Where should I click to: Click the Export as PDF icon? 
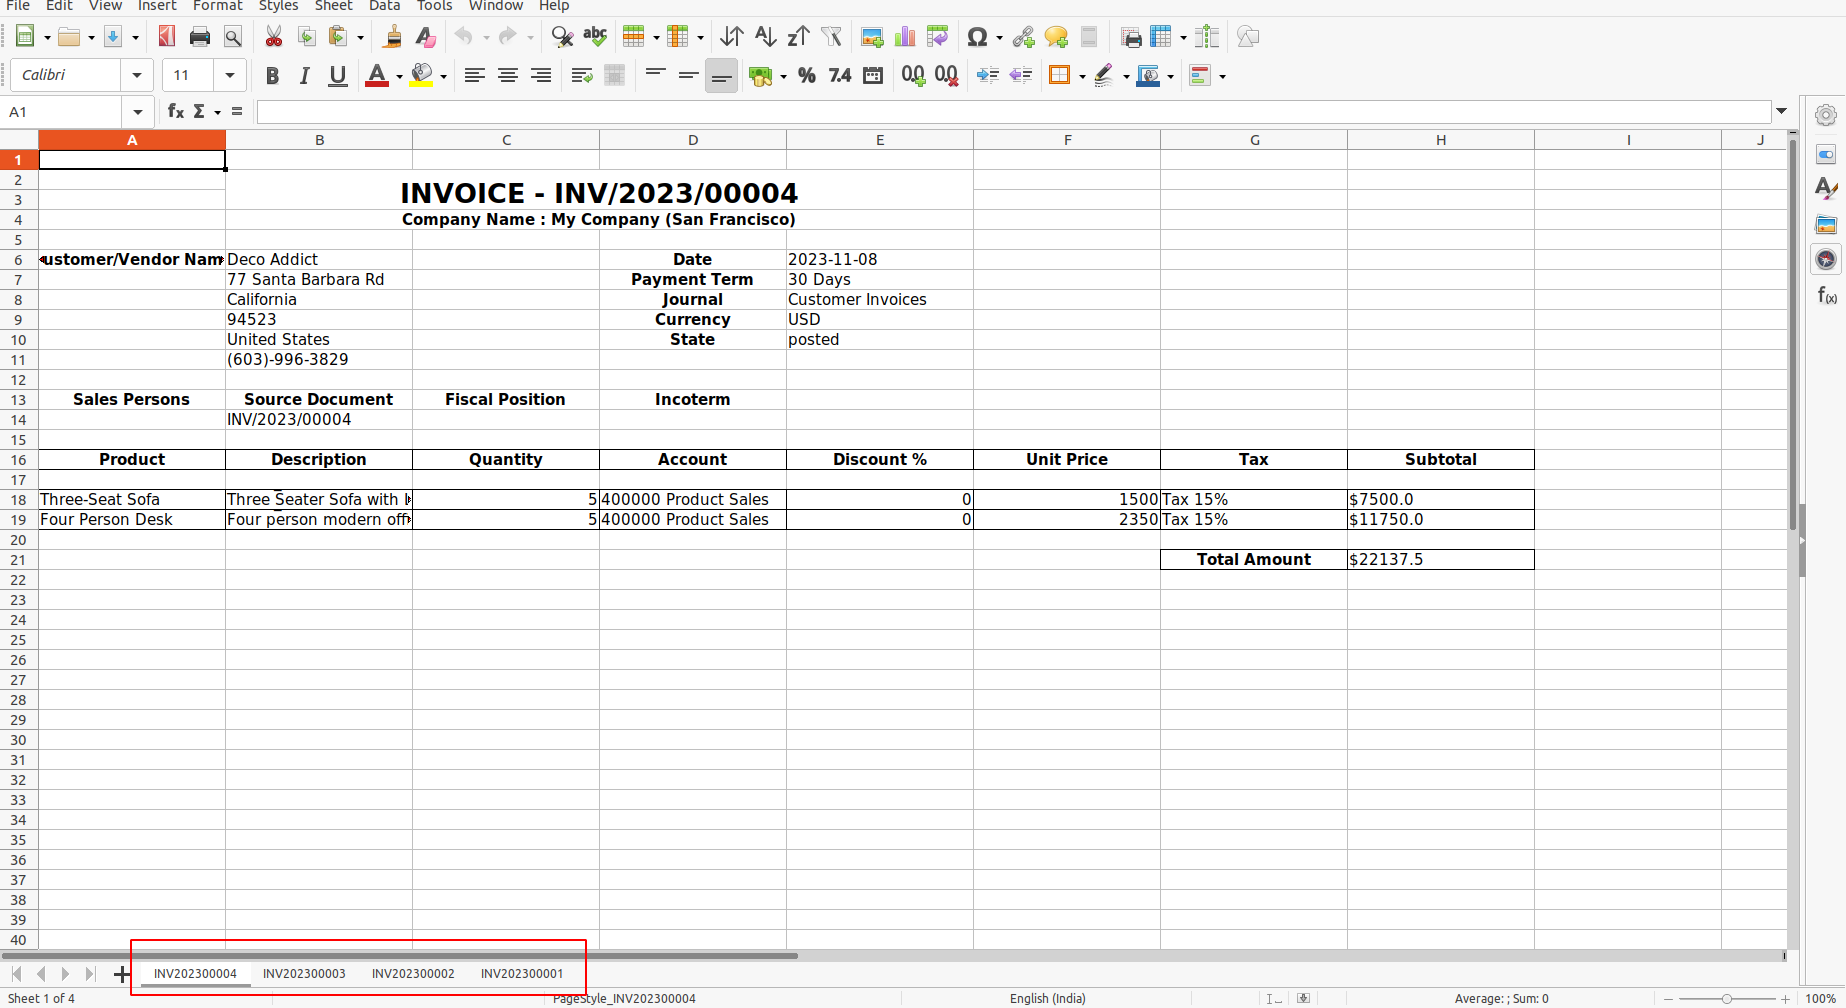pyautogui.click(x=167, y=37)
